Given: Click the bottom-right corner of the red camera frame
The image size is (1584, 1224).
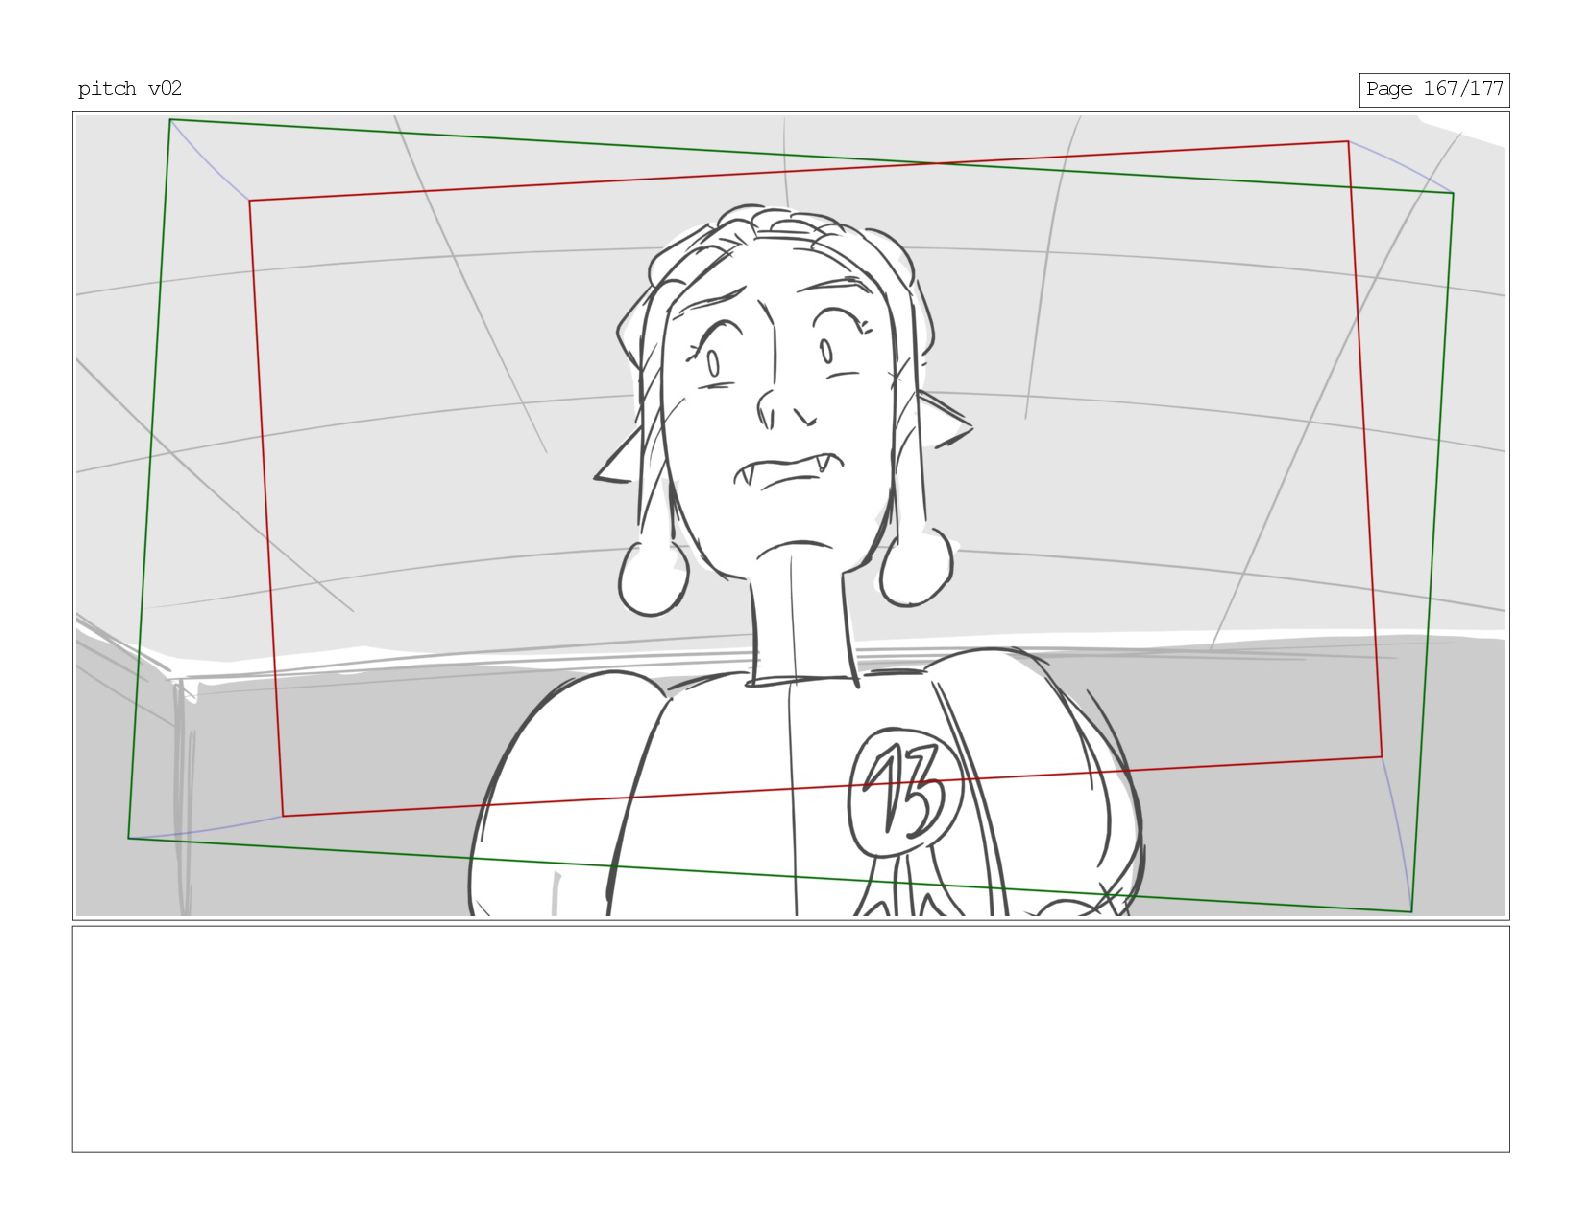Looking at the screenshot, I should (1382, 756).
